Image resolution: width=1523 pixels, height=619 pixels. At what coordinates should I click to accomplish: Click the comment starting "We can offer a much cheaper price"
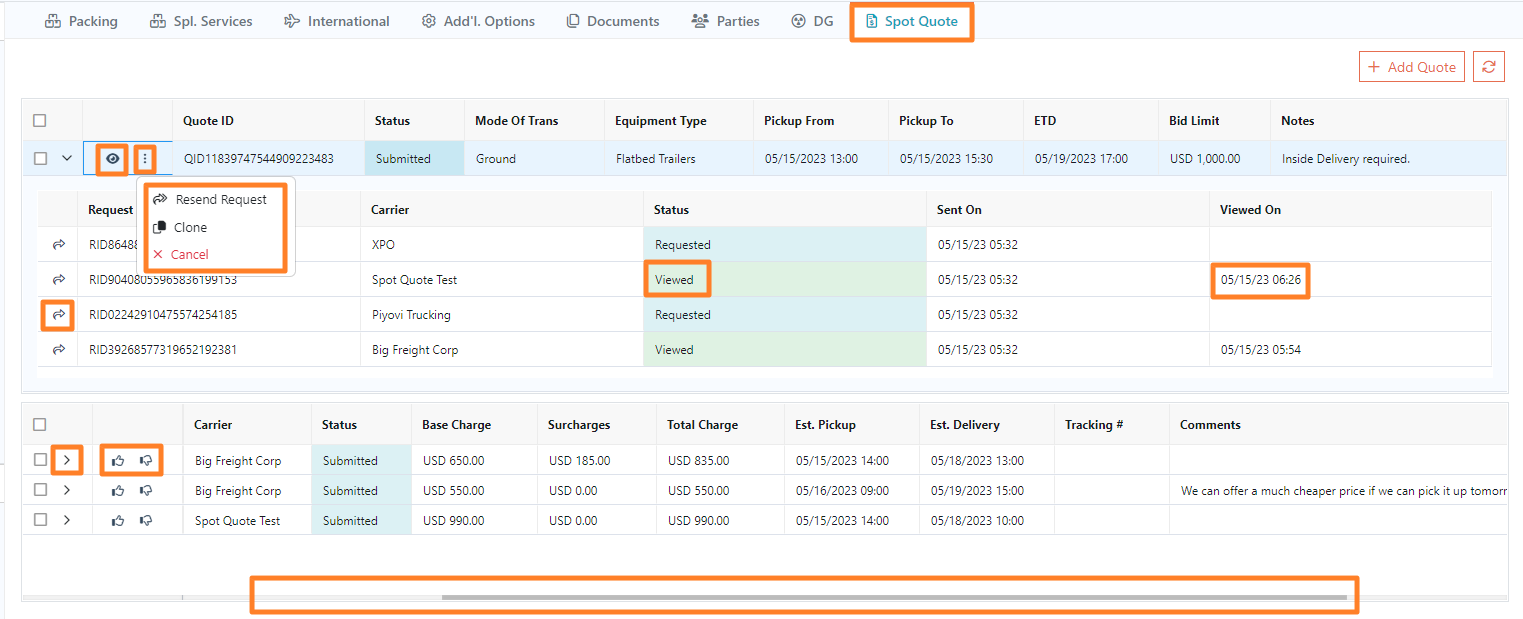click(1343, 491)
